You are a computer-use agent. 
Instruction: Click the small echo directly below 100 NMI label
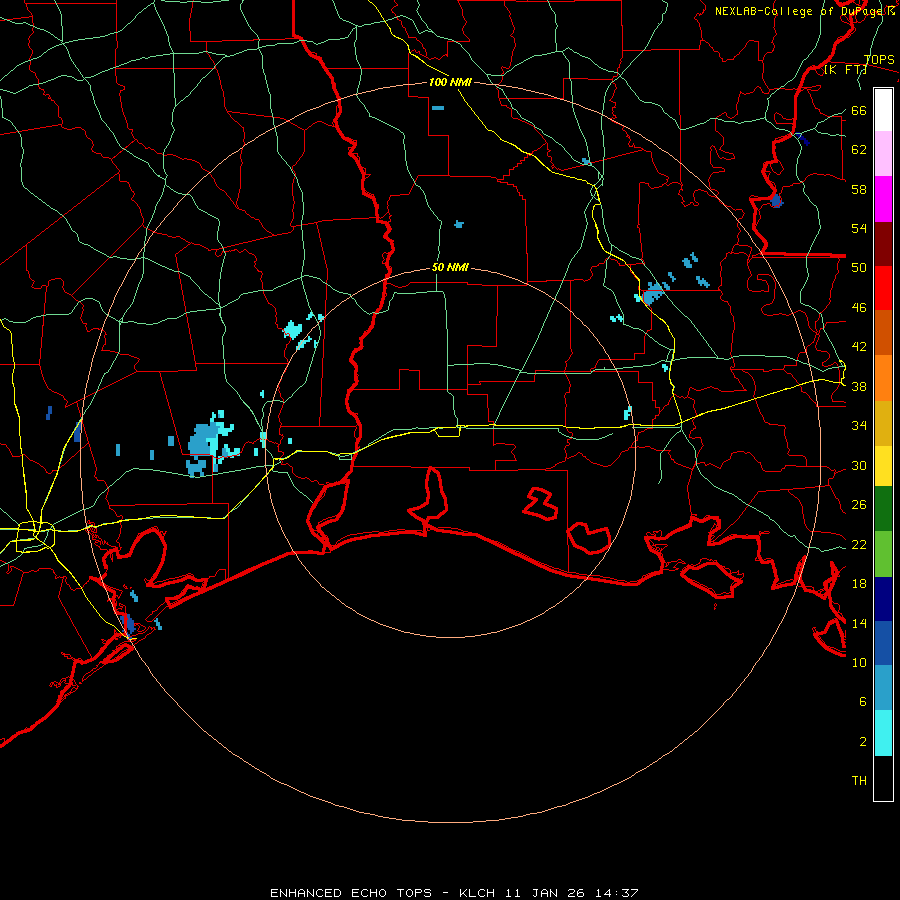438,108
